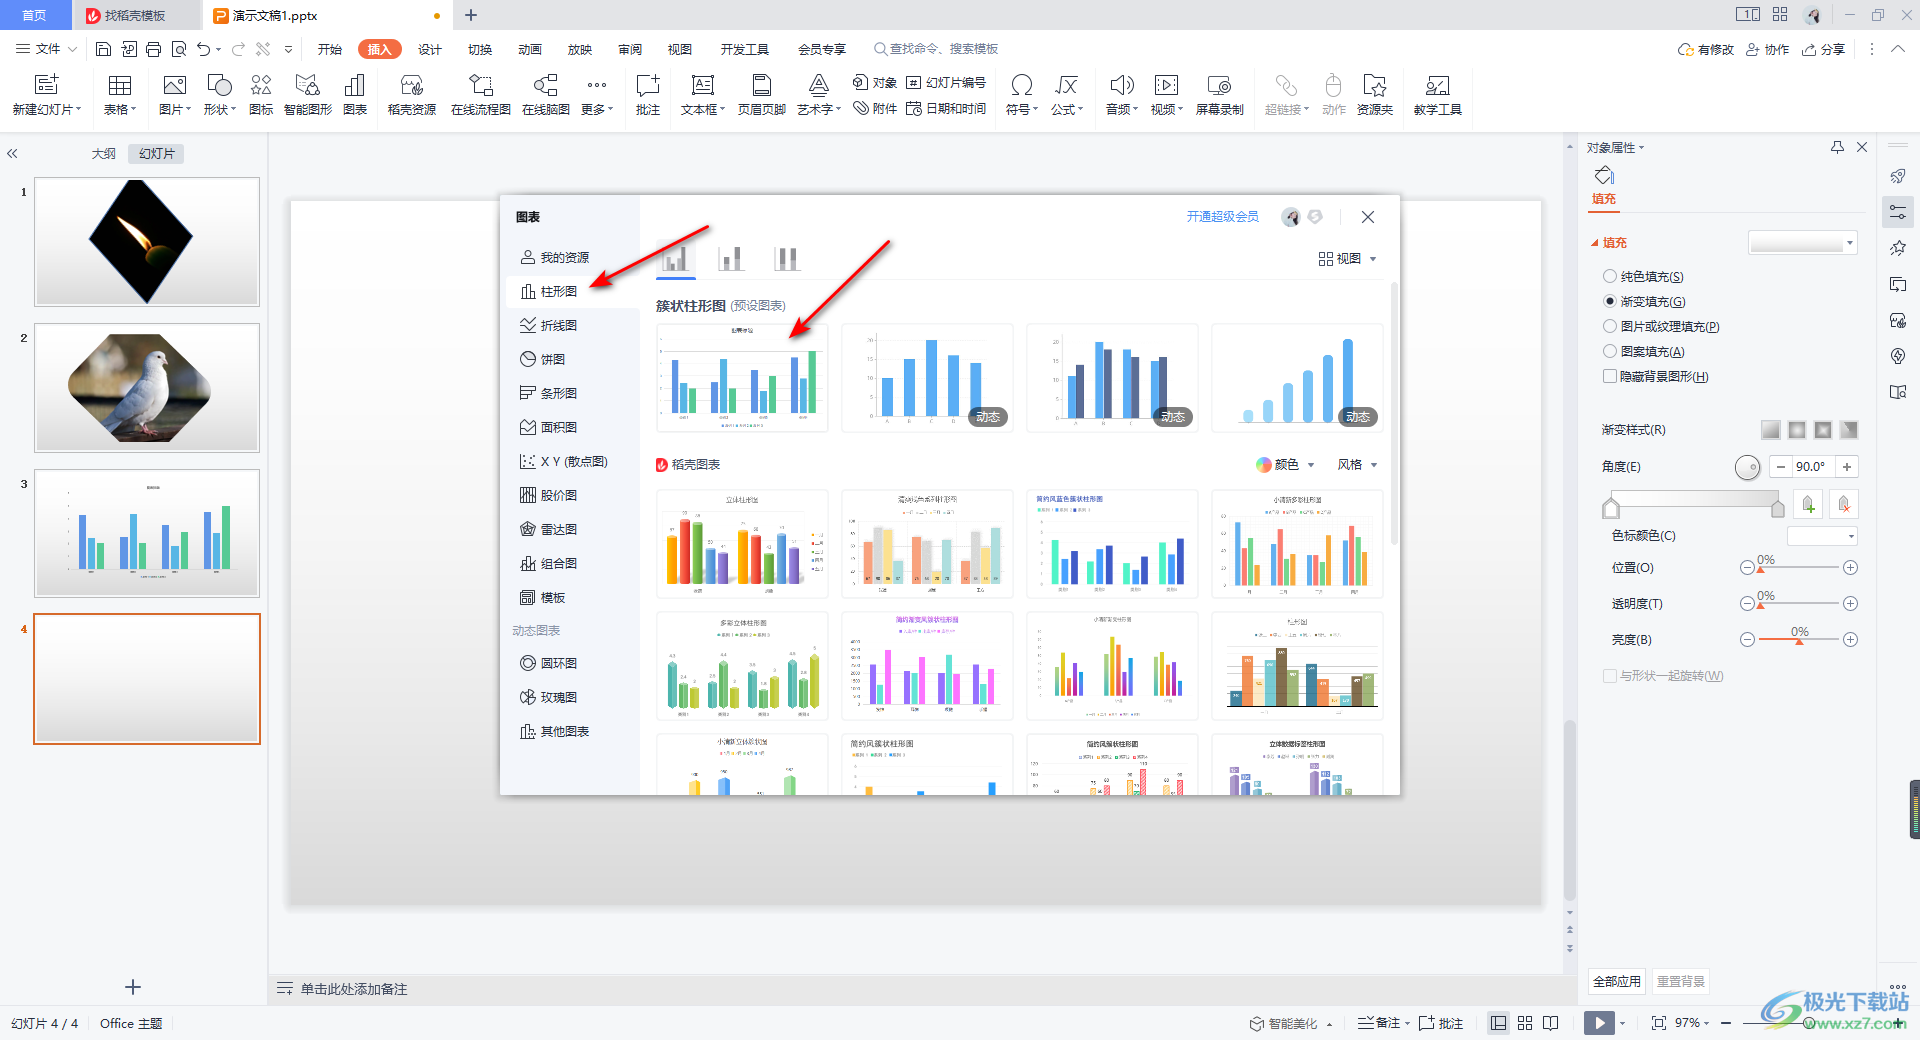The width and height of the screenshot is (1920, 1040).
Task: Select clustered column subtype icon in dialog
Action: coord(676,259)
